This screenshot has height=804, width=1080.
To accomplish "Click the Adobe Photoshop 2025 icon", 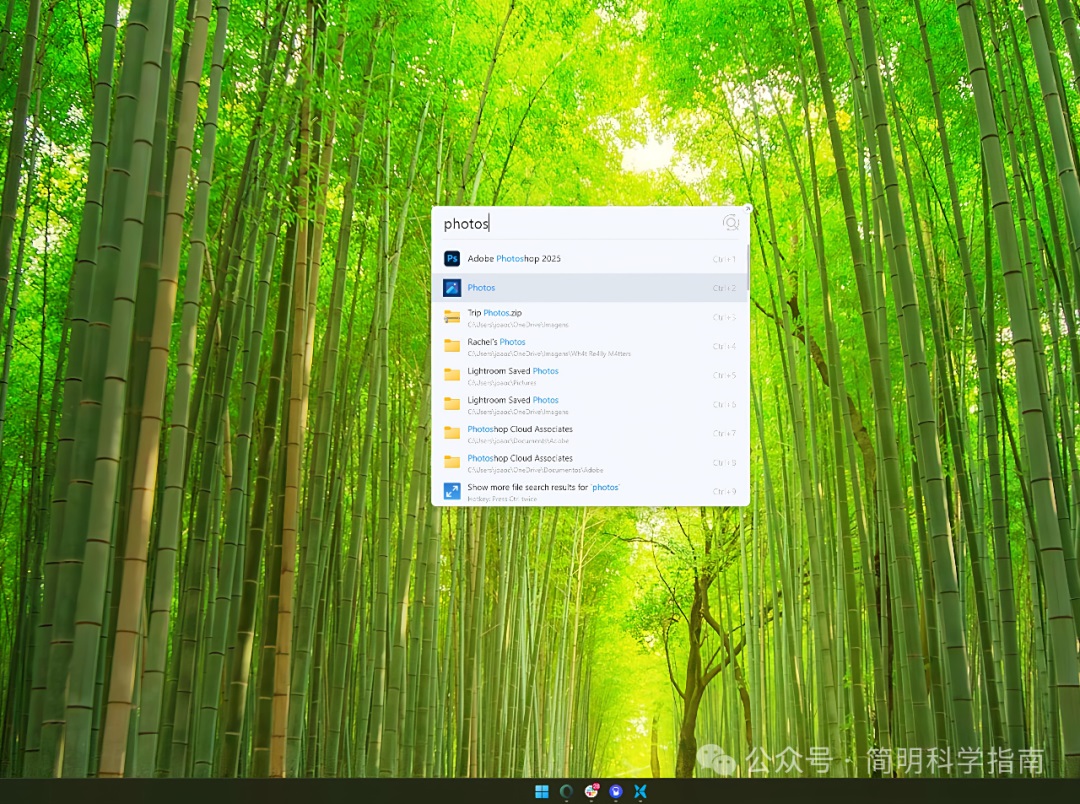I will [452, 259].
